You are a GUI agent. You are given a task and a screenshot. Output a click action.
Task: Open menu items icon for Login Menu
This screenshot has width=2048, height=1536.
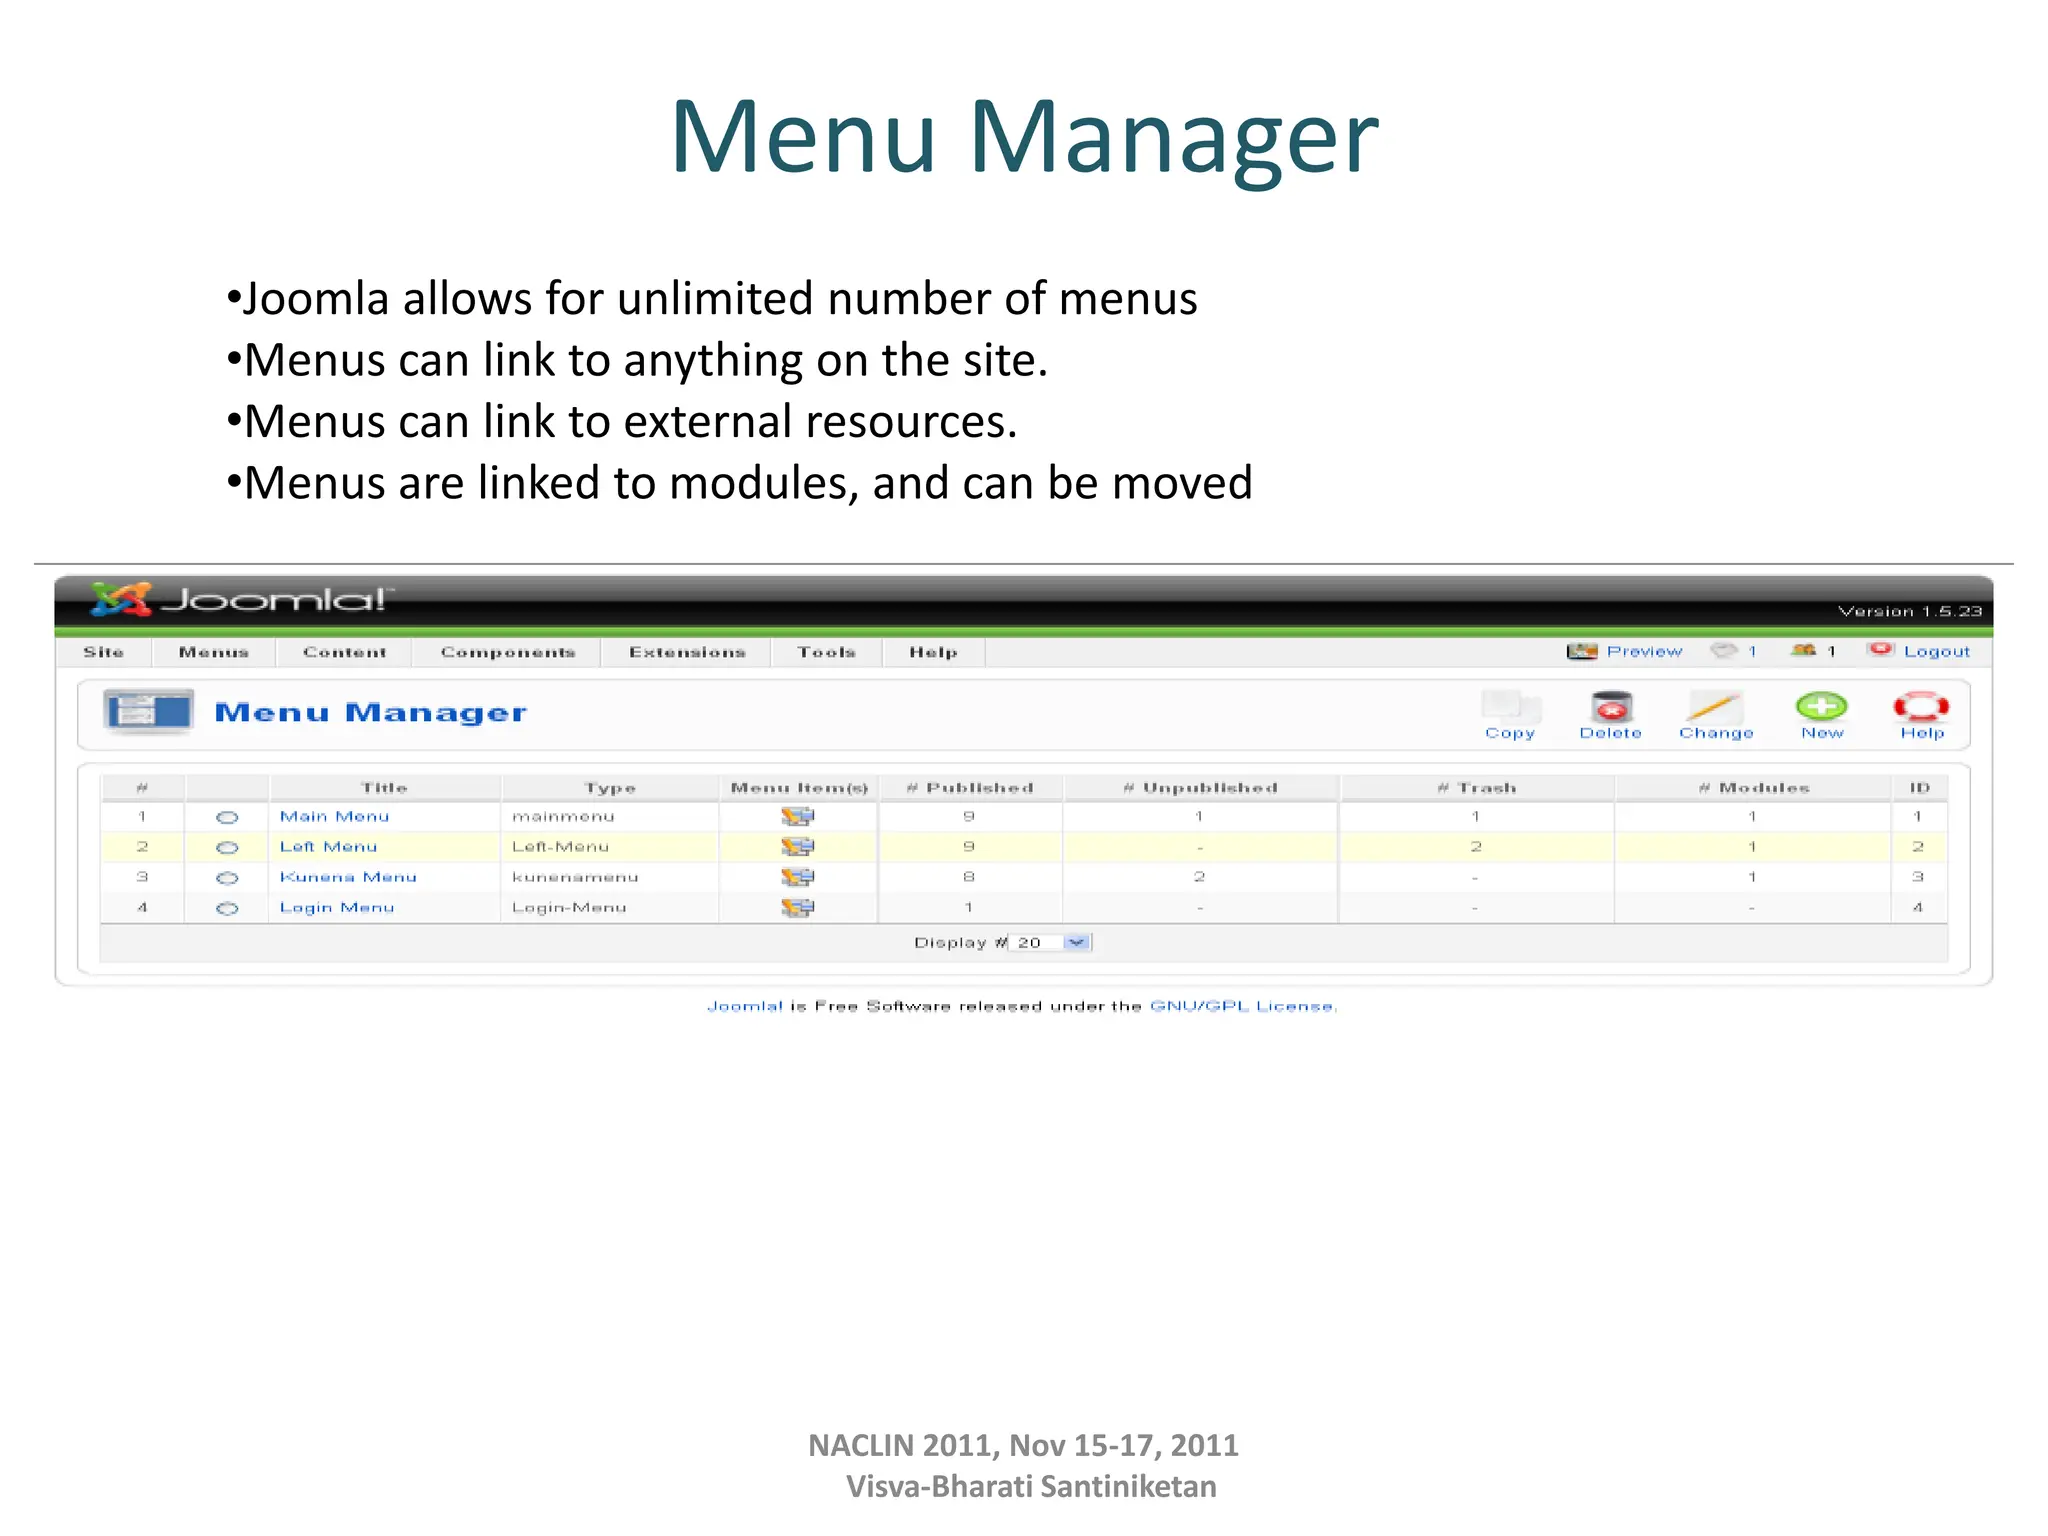797,908
